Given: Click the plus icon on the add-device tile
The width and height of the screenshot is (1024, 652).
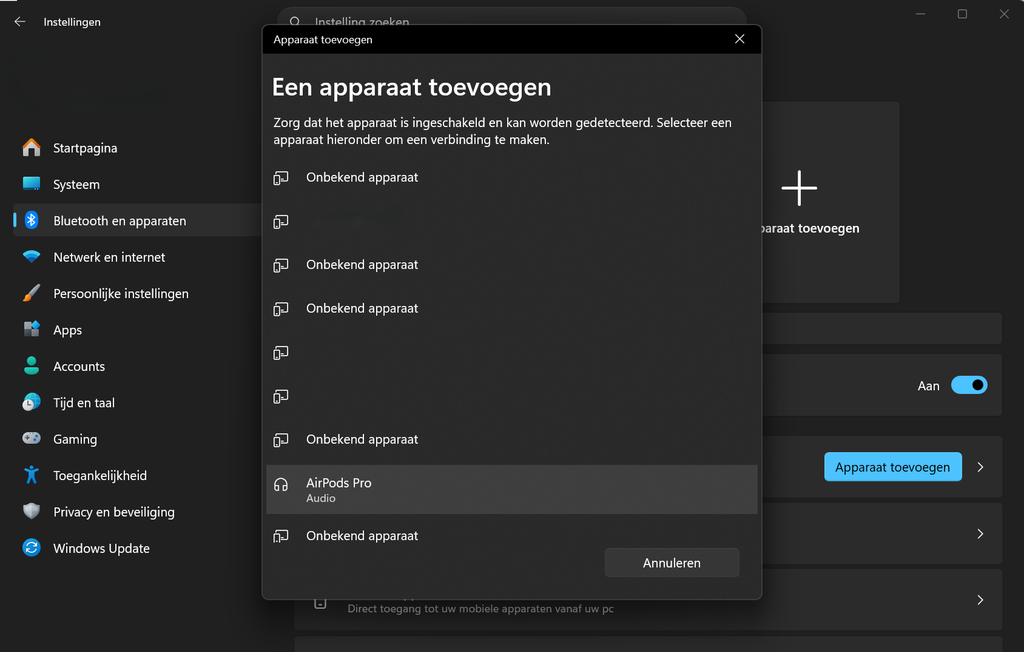Looking at the screenshot, I should click(799, 188).
